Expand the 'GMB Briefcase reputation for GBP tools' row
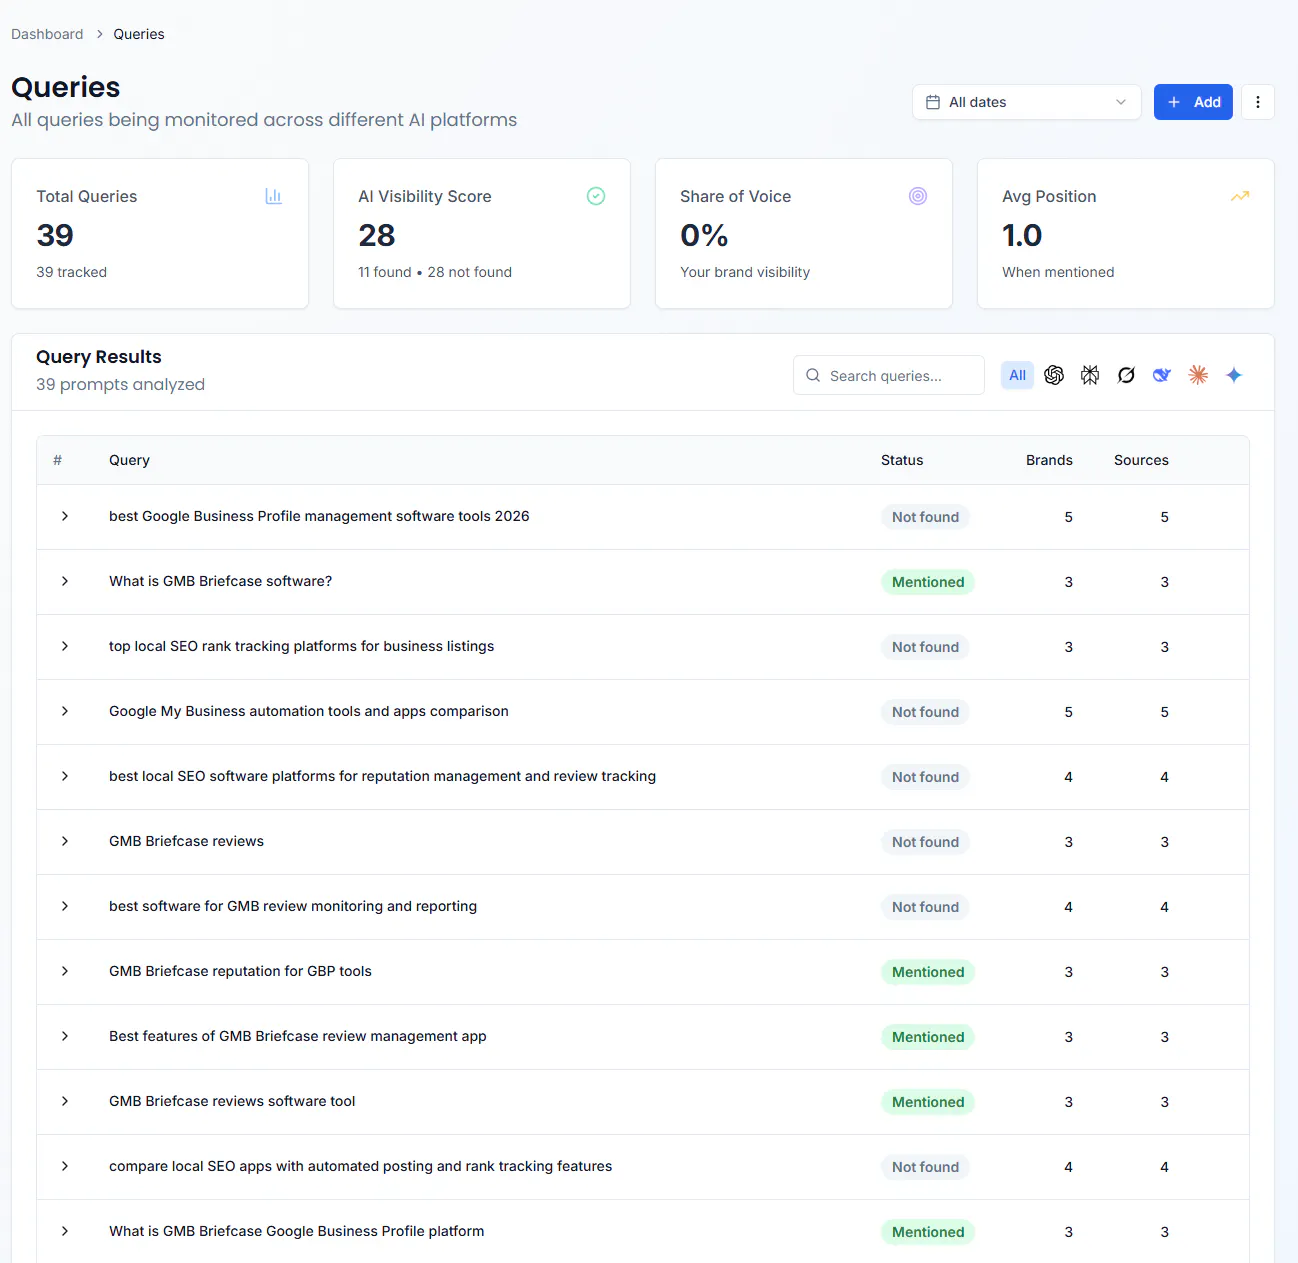This screenshot has height=1263, width=1298. pos(65,971)
